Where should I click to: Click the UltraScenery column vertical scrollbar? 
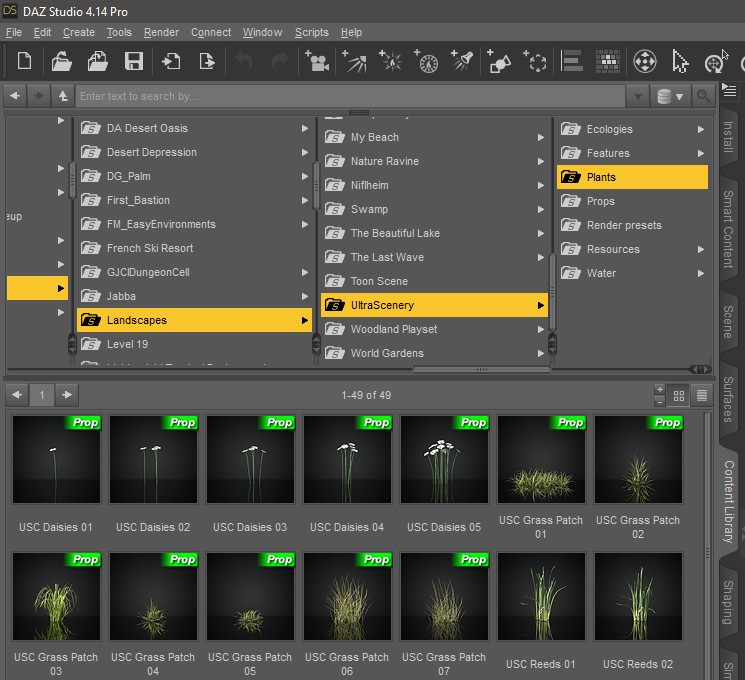pyautogui.click(x=552, y=292)
